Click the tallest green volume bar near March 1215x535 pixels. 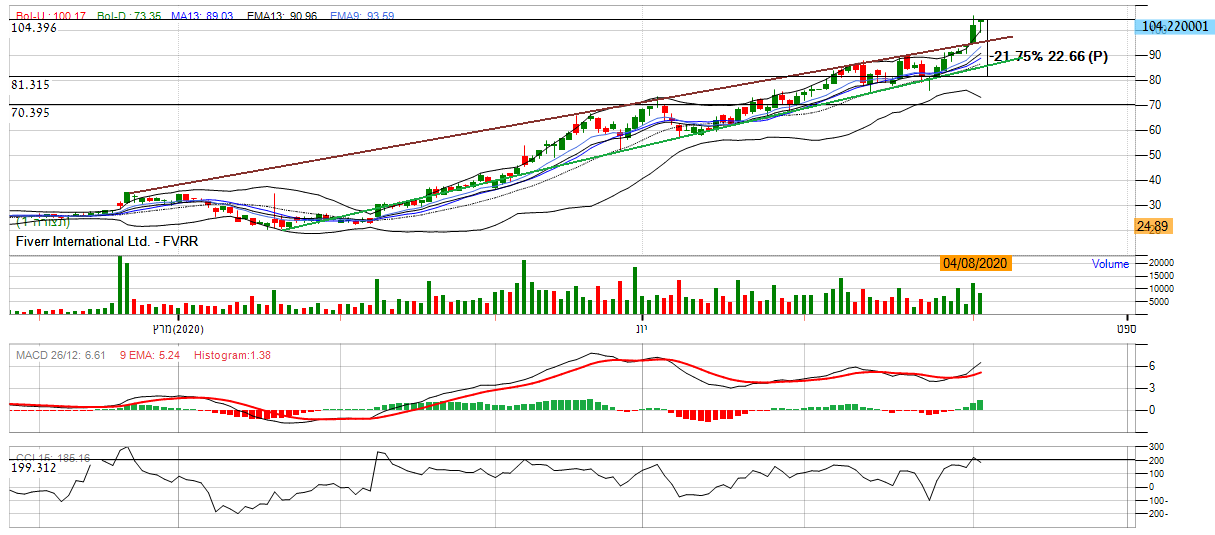(x=120, y=285)
